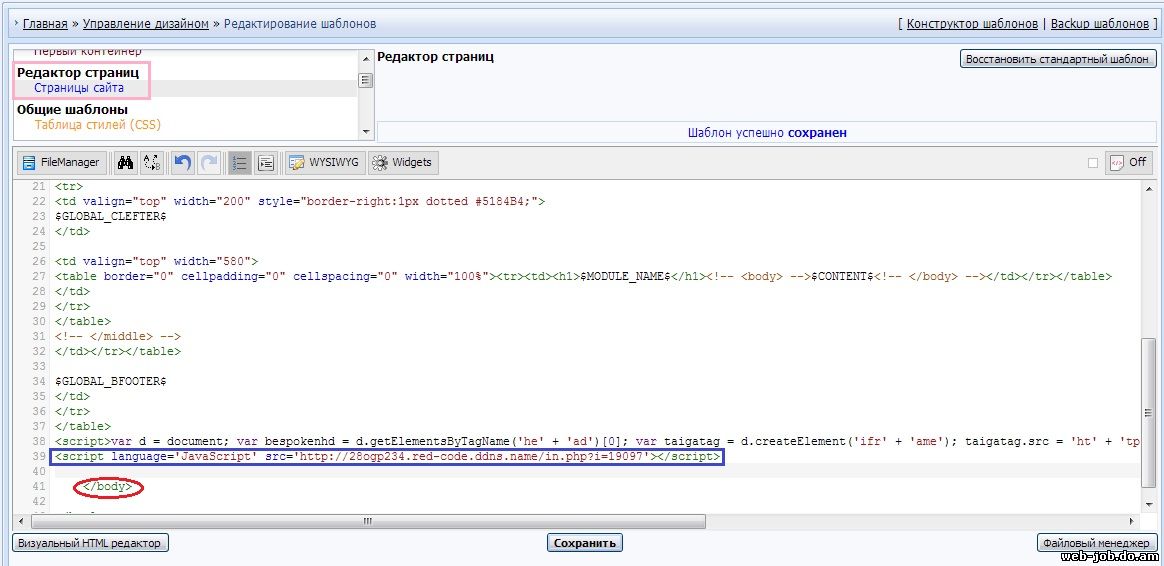Click template list scroll down arrow

(x=365, y=131)
